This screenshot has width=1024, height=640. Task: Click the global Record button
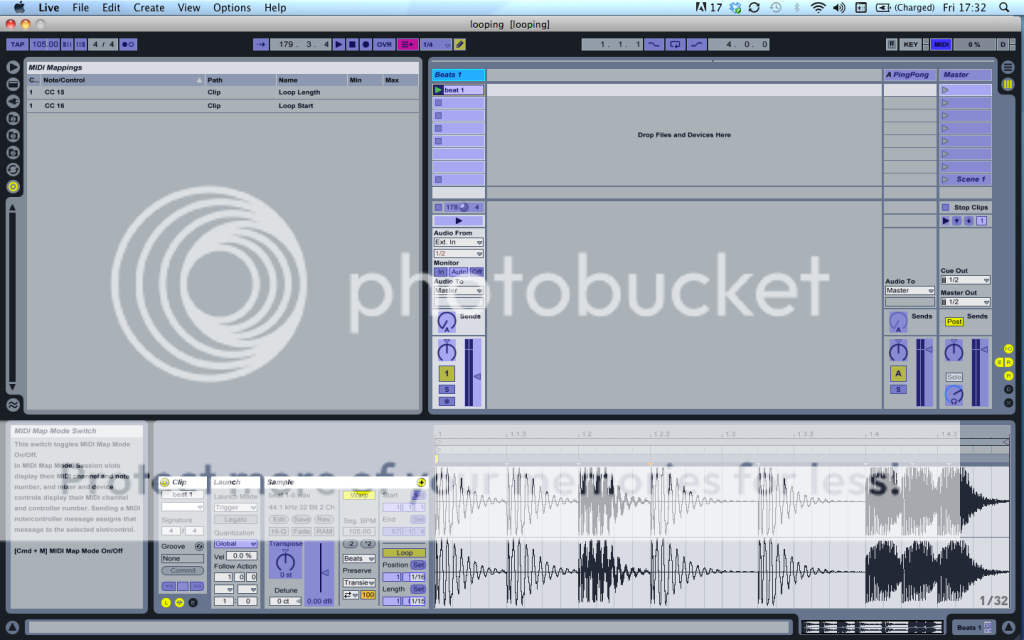point(366,44)
